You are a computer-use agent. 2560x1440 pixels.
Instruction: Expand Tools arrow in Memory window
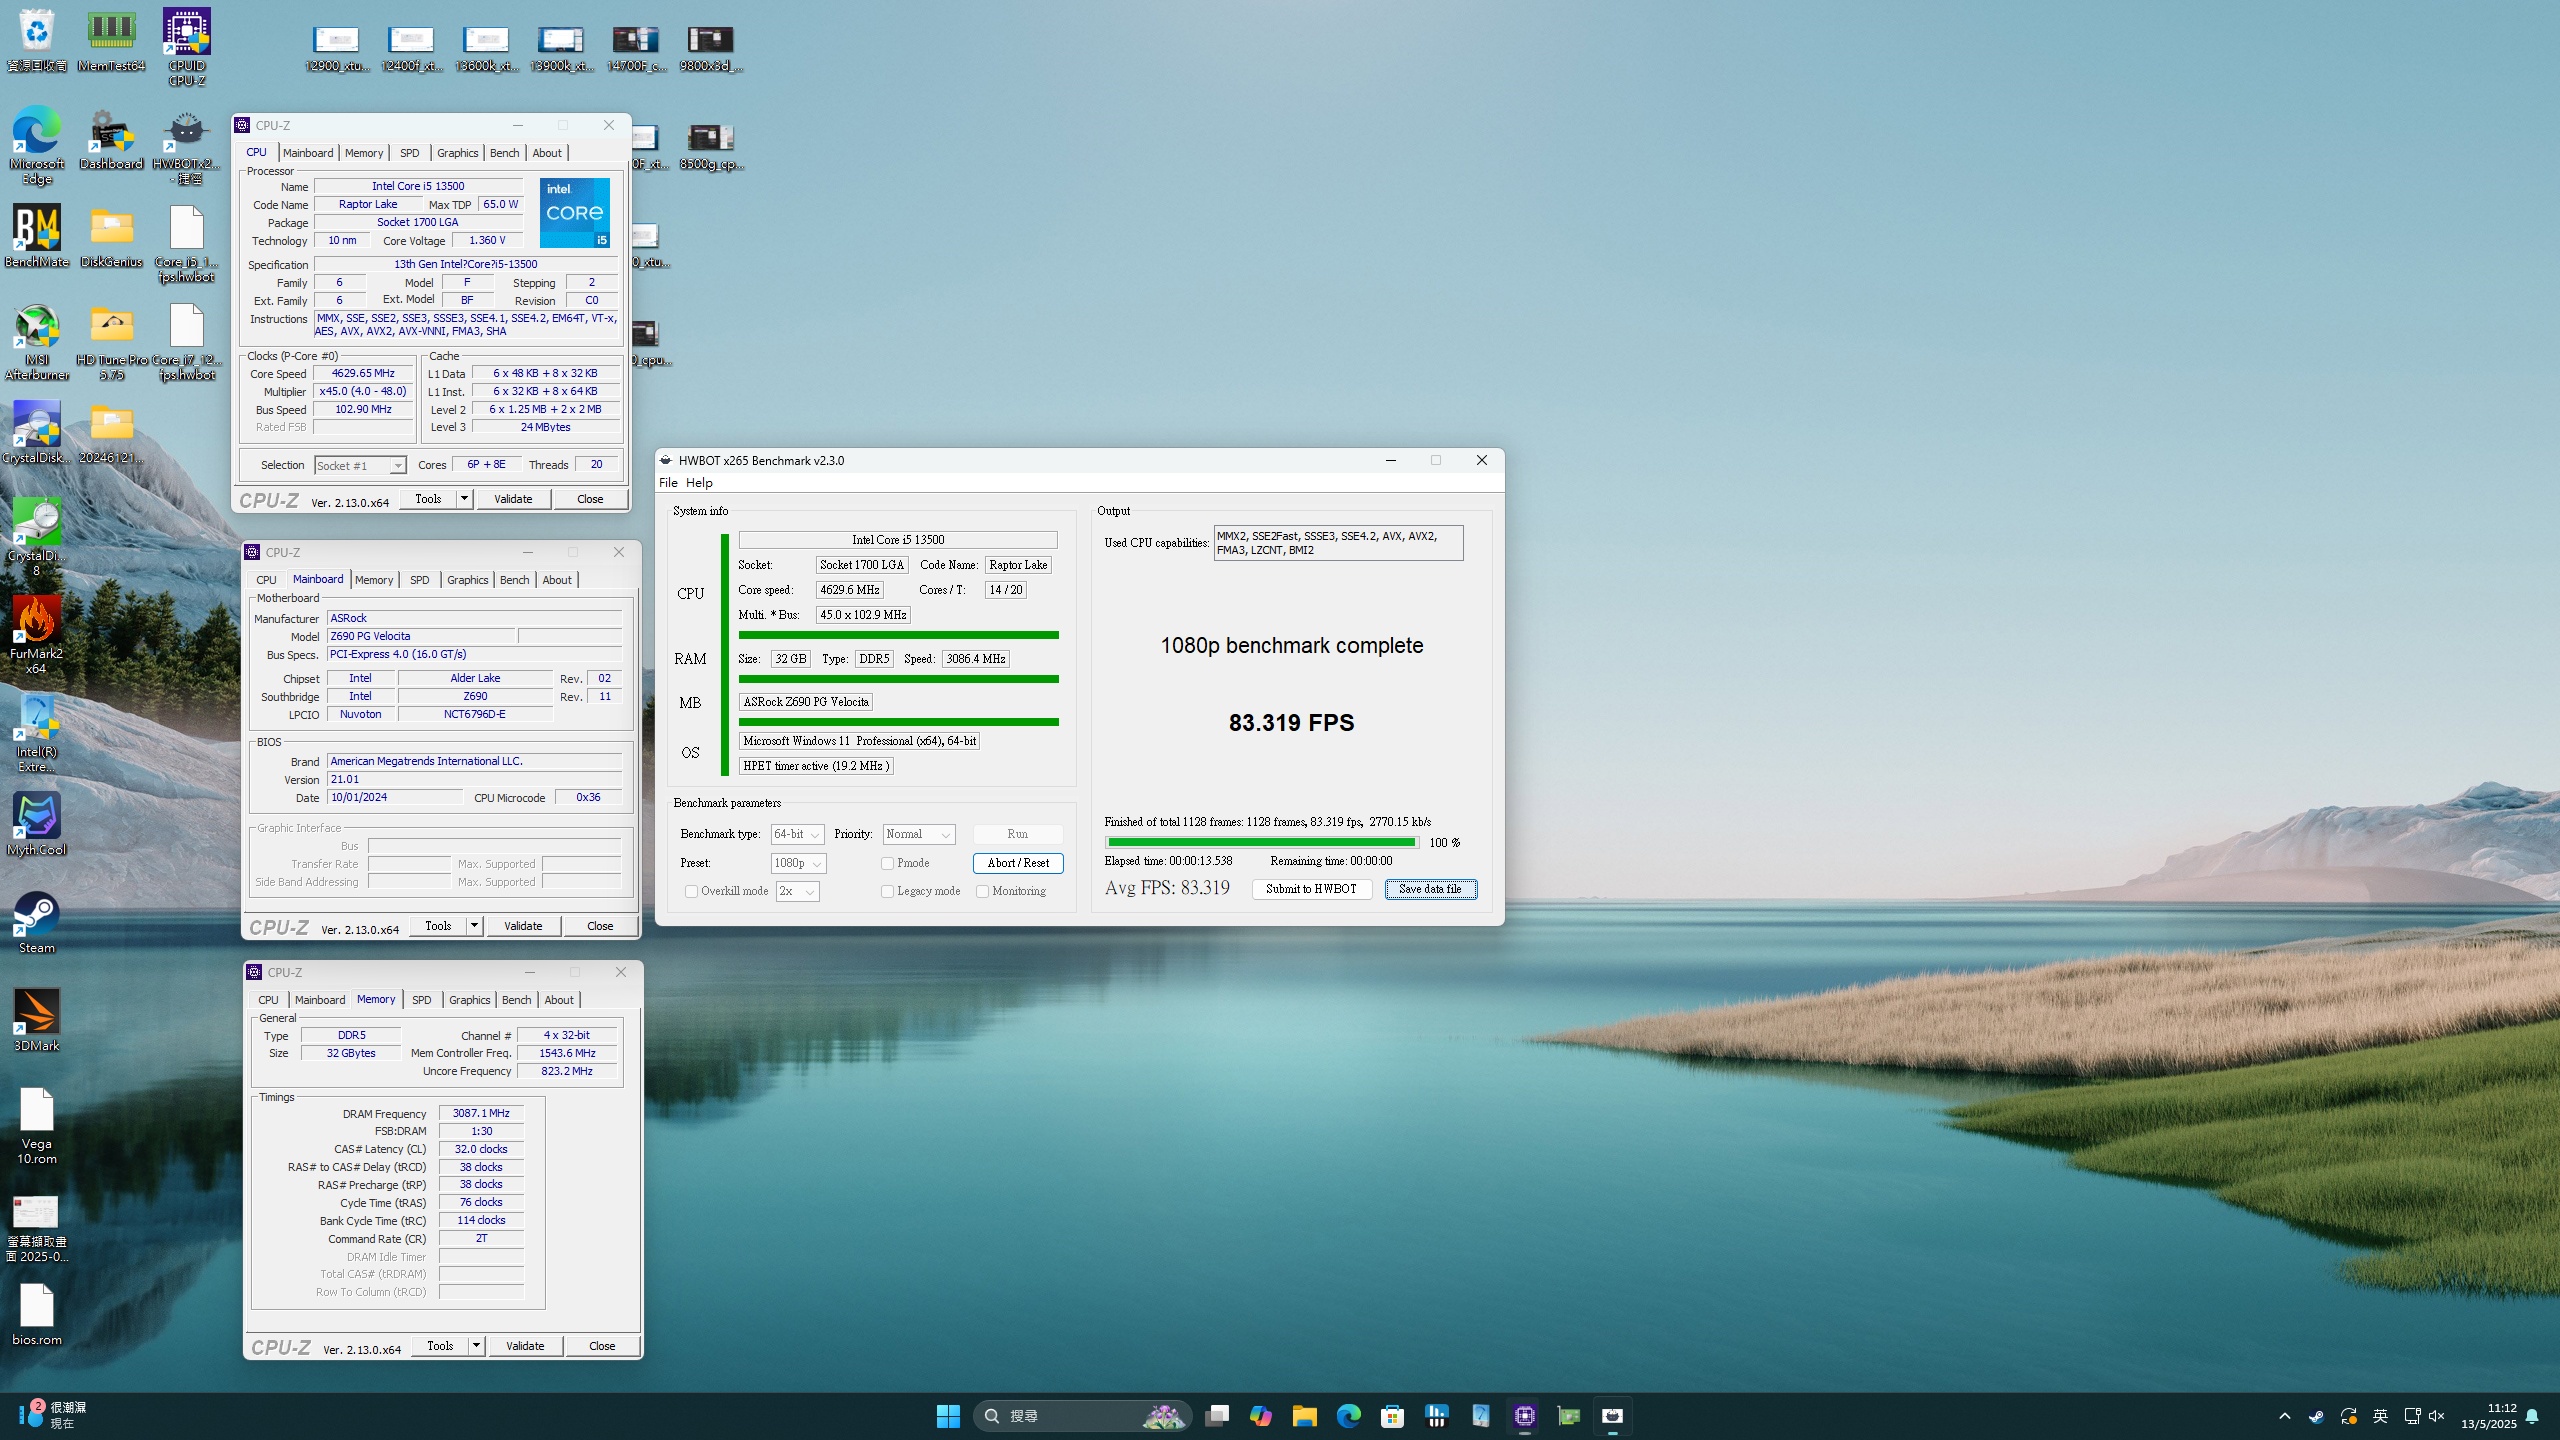click(x=476, y=1346)
